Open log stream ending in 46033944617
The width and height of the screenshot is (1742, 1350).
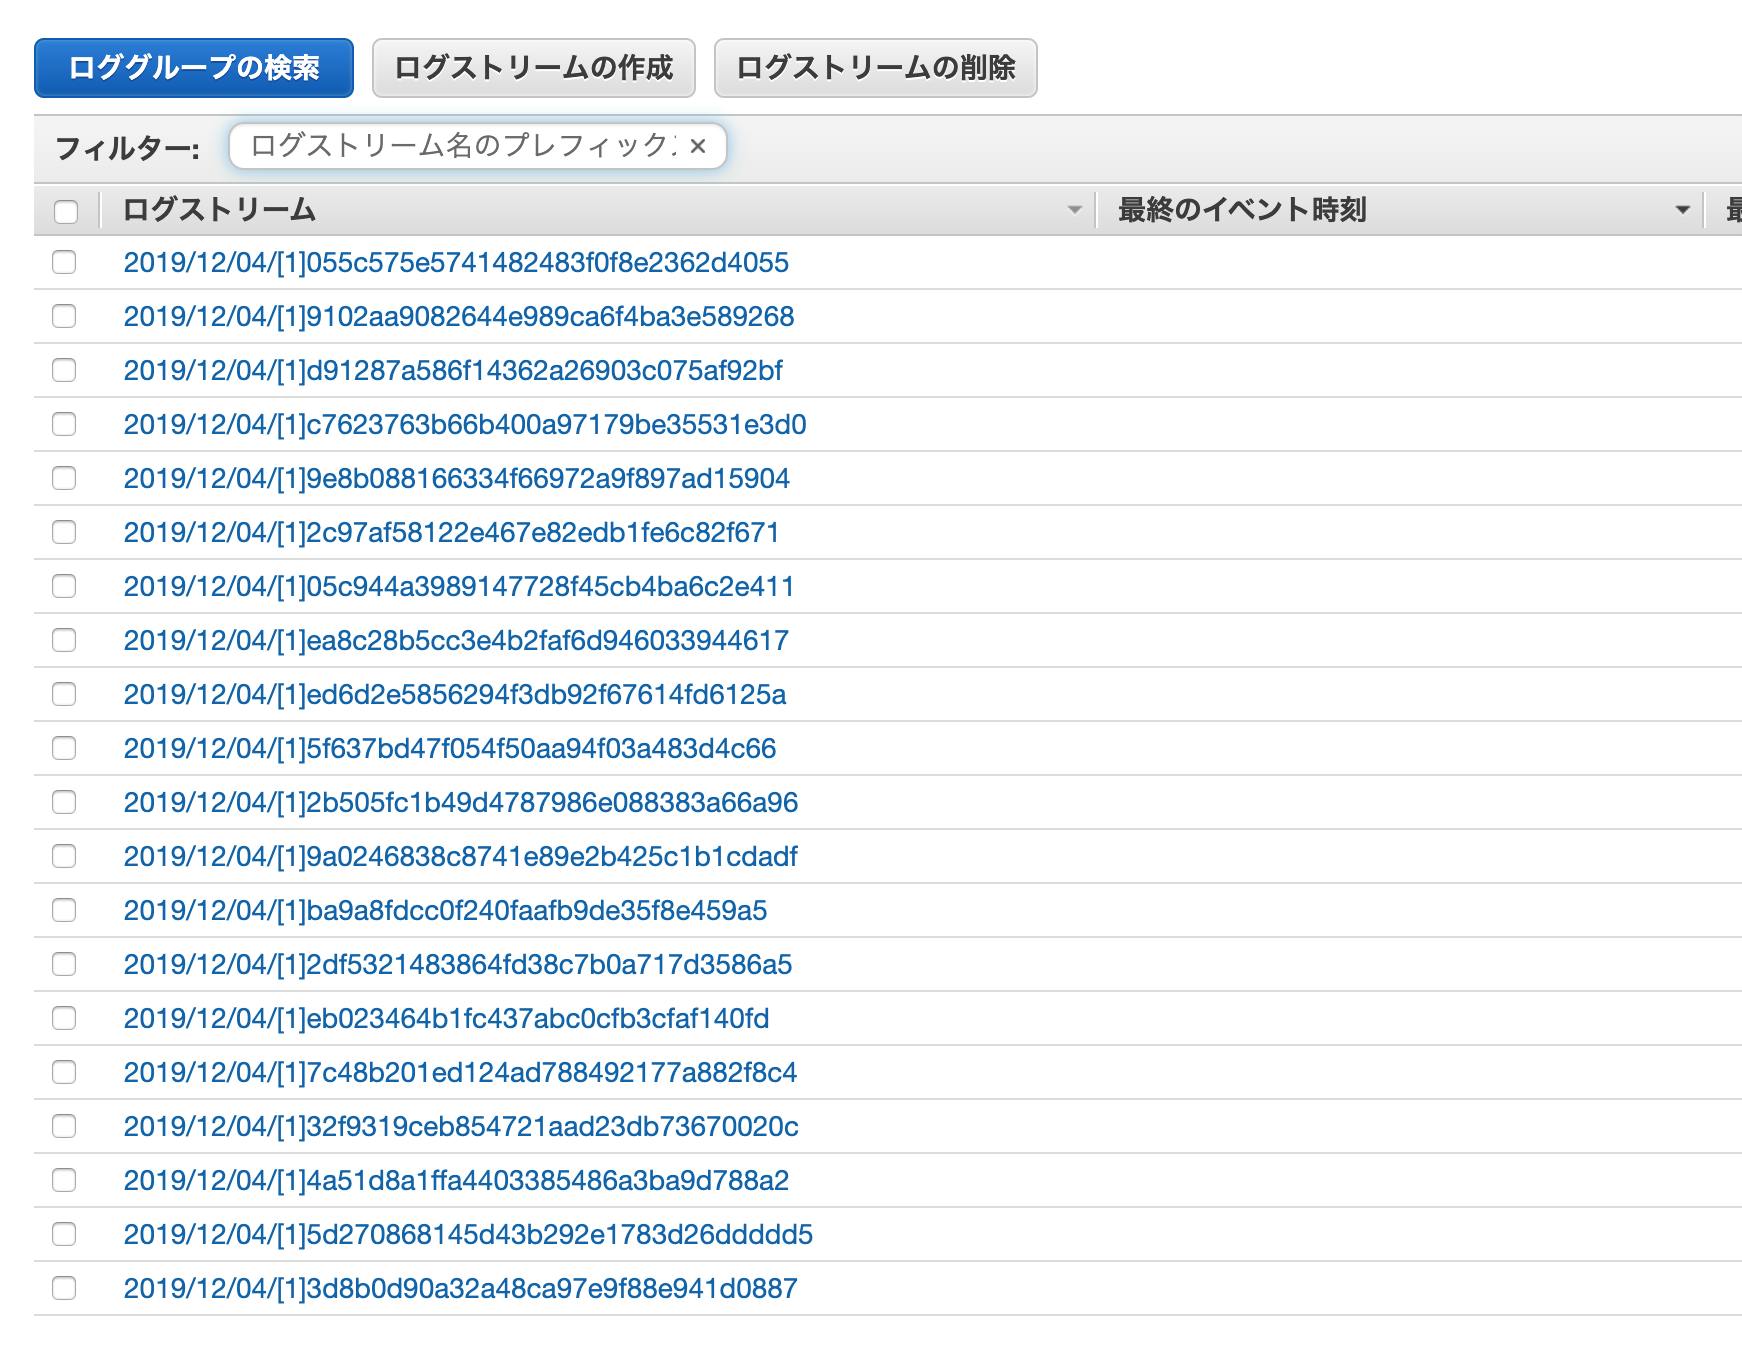pyautogui.click(x=455, y=641)
